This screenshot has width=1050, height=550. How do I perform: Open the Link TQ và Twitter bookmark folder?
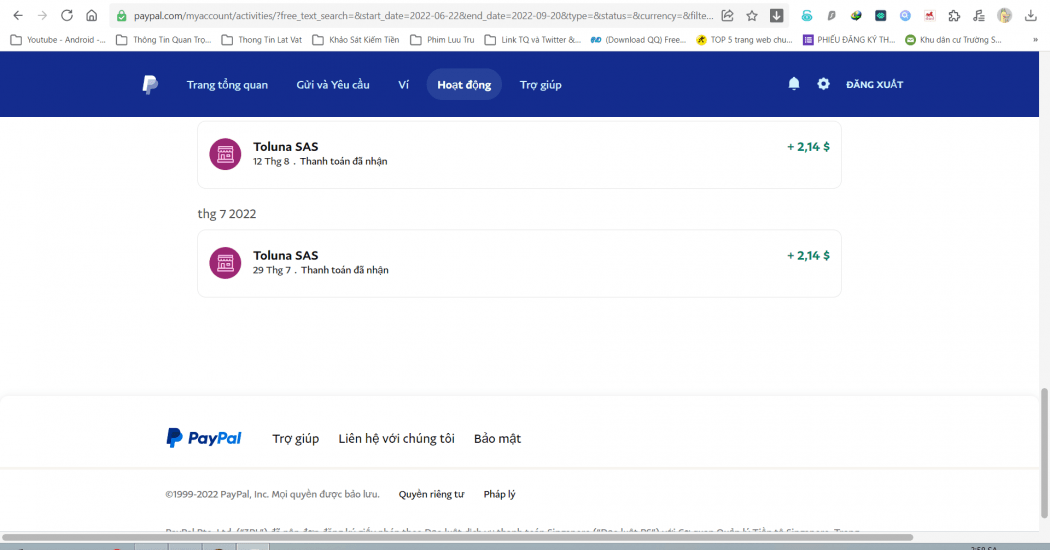[x=532, y=40]
